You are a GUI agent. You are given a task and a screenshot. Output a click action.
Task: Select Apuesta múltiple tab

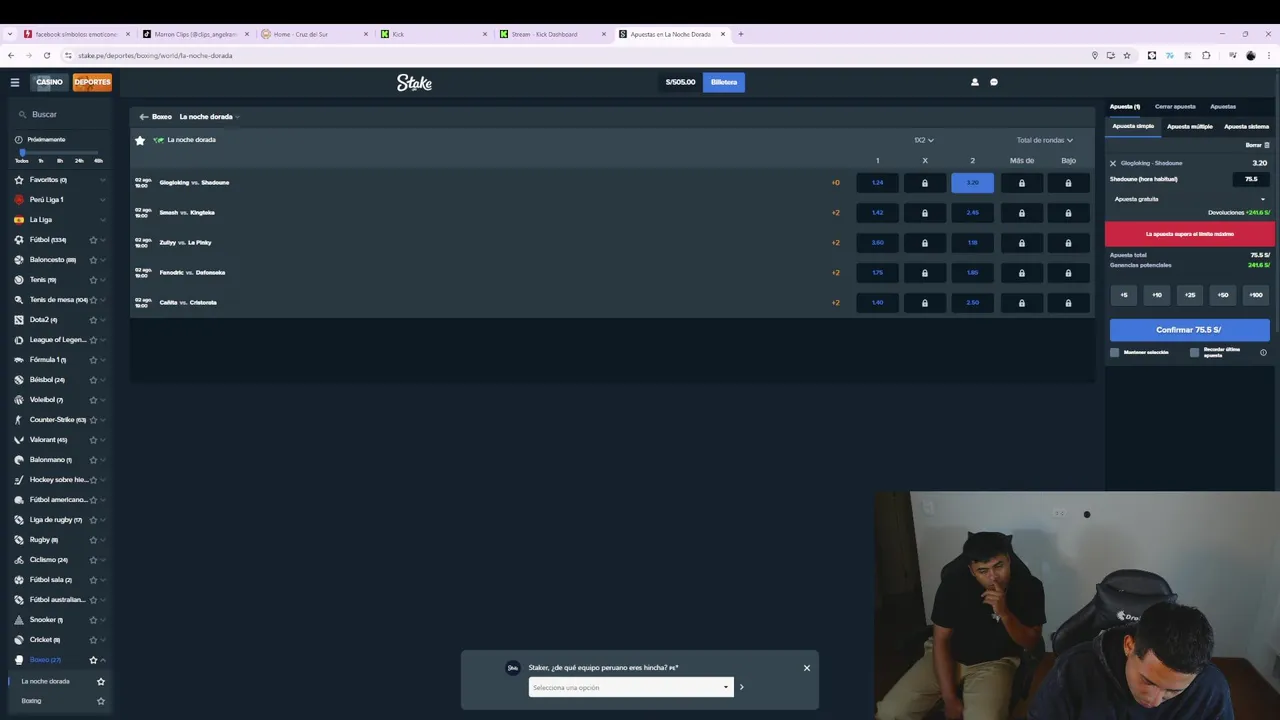[x=1190, y=127]
